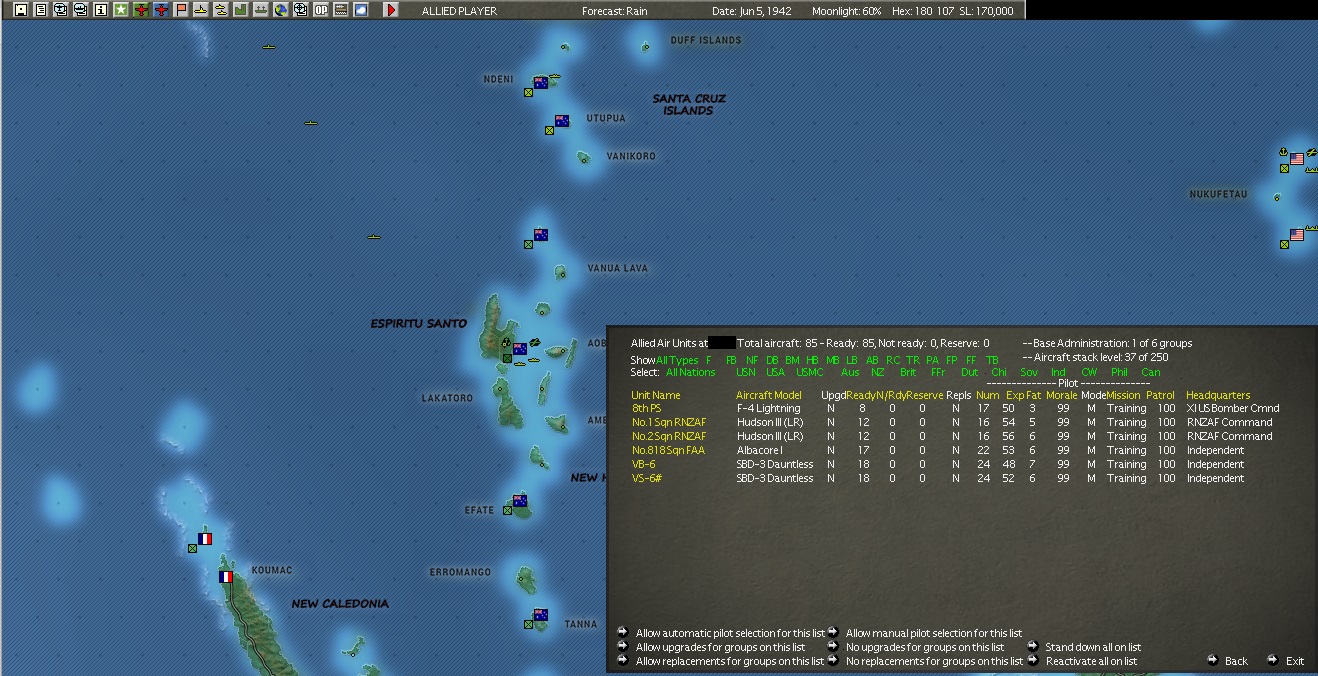Click the red play end-turn arrow

pyautogui.click(x=391, y=10)
